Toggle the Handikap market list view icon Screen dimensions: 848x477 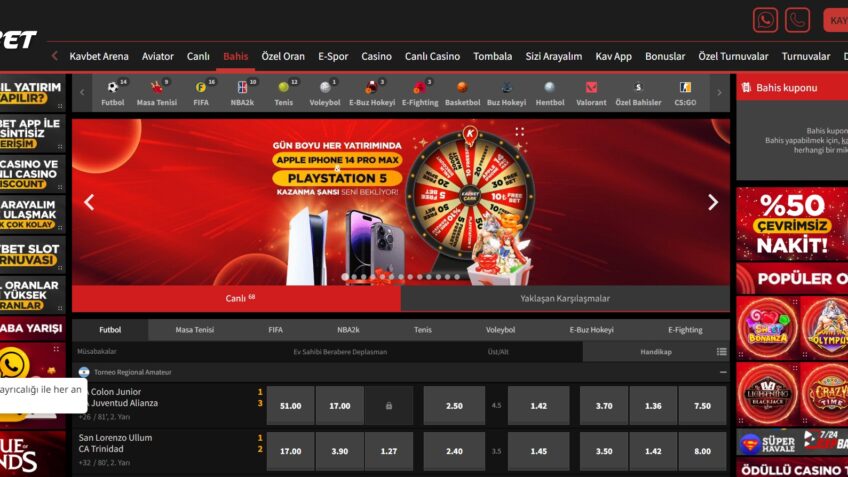pos(721,352)
